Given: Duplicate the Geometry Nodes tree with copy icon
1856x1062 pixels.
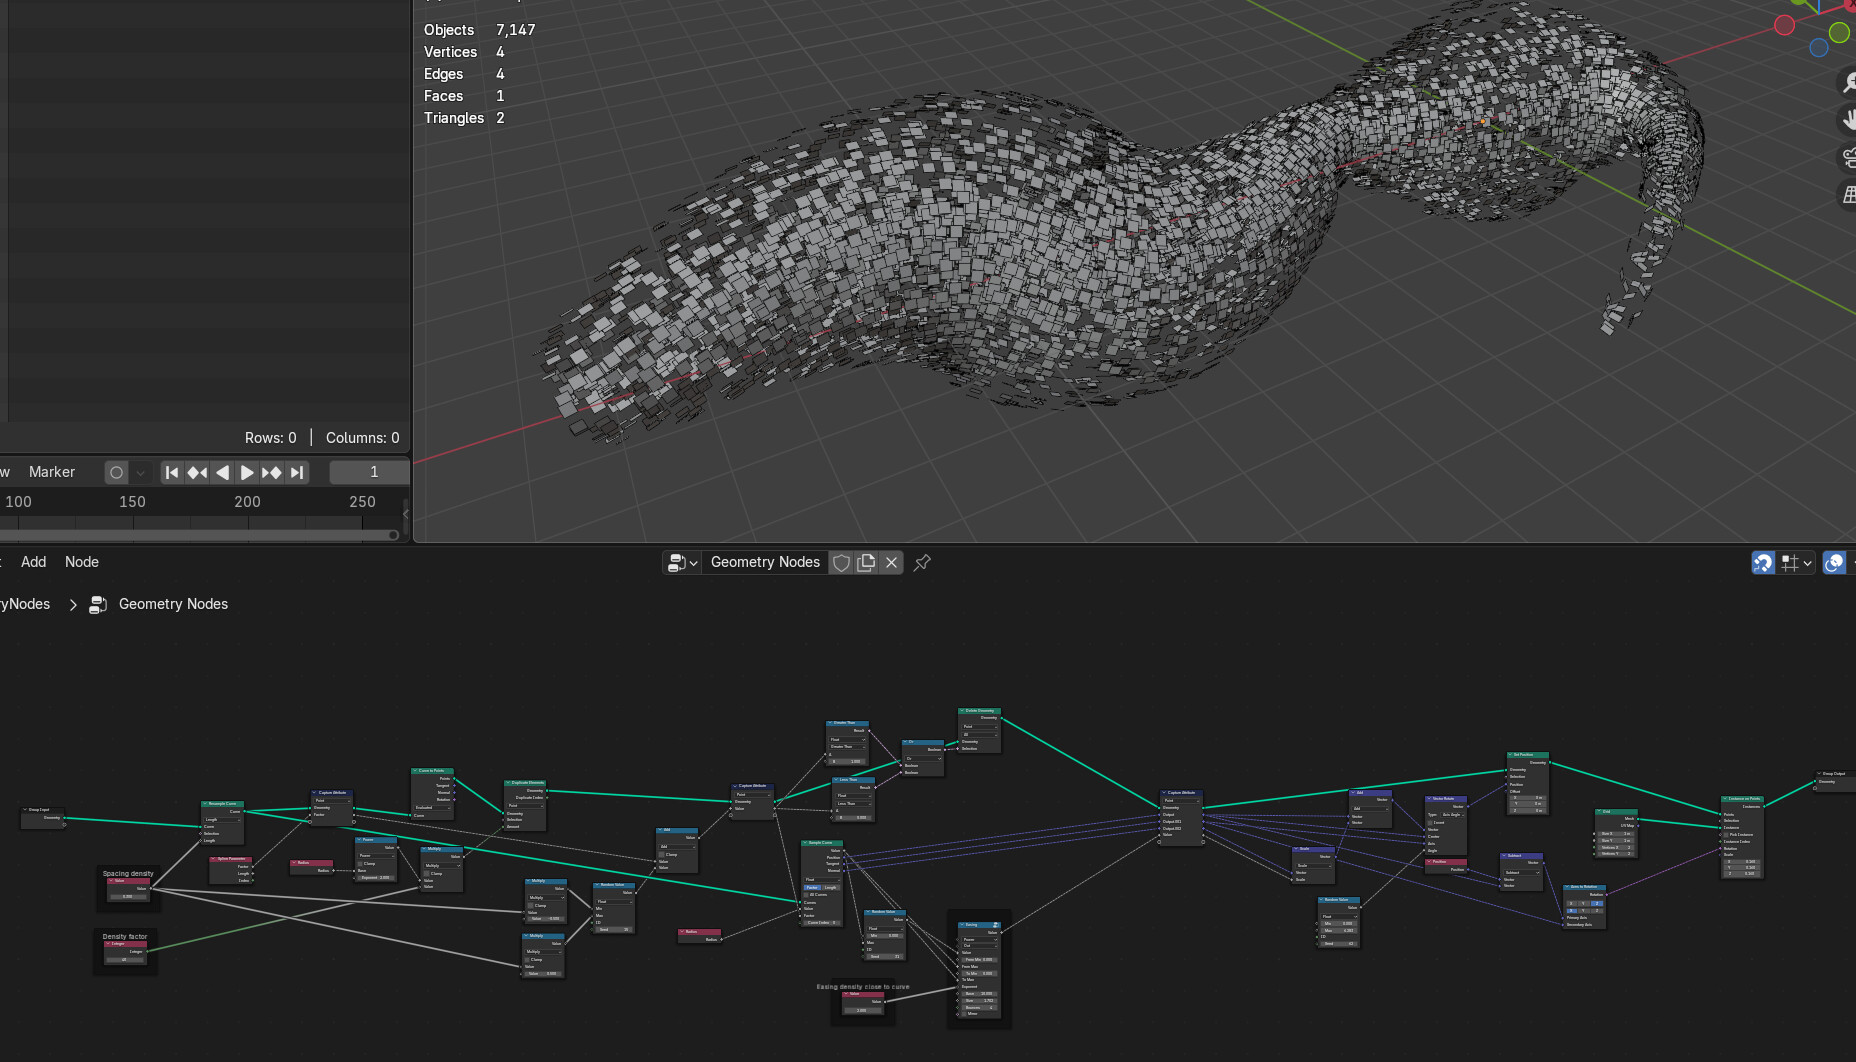Looking at the screenshot, I should (867, 563).
